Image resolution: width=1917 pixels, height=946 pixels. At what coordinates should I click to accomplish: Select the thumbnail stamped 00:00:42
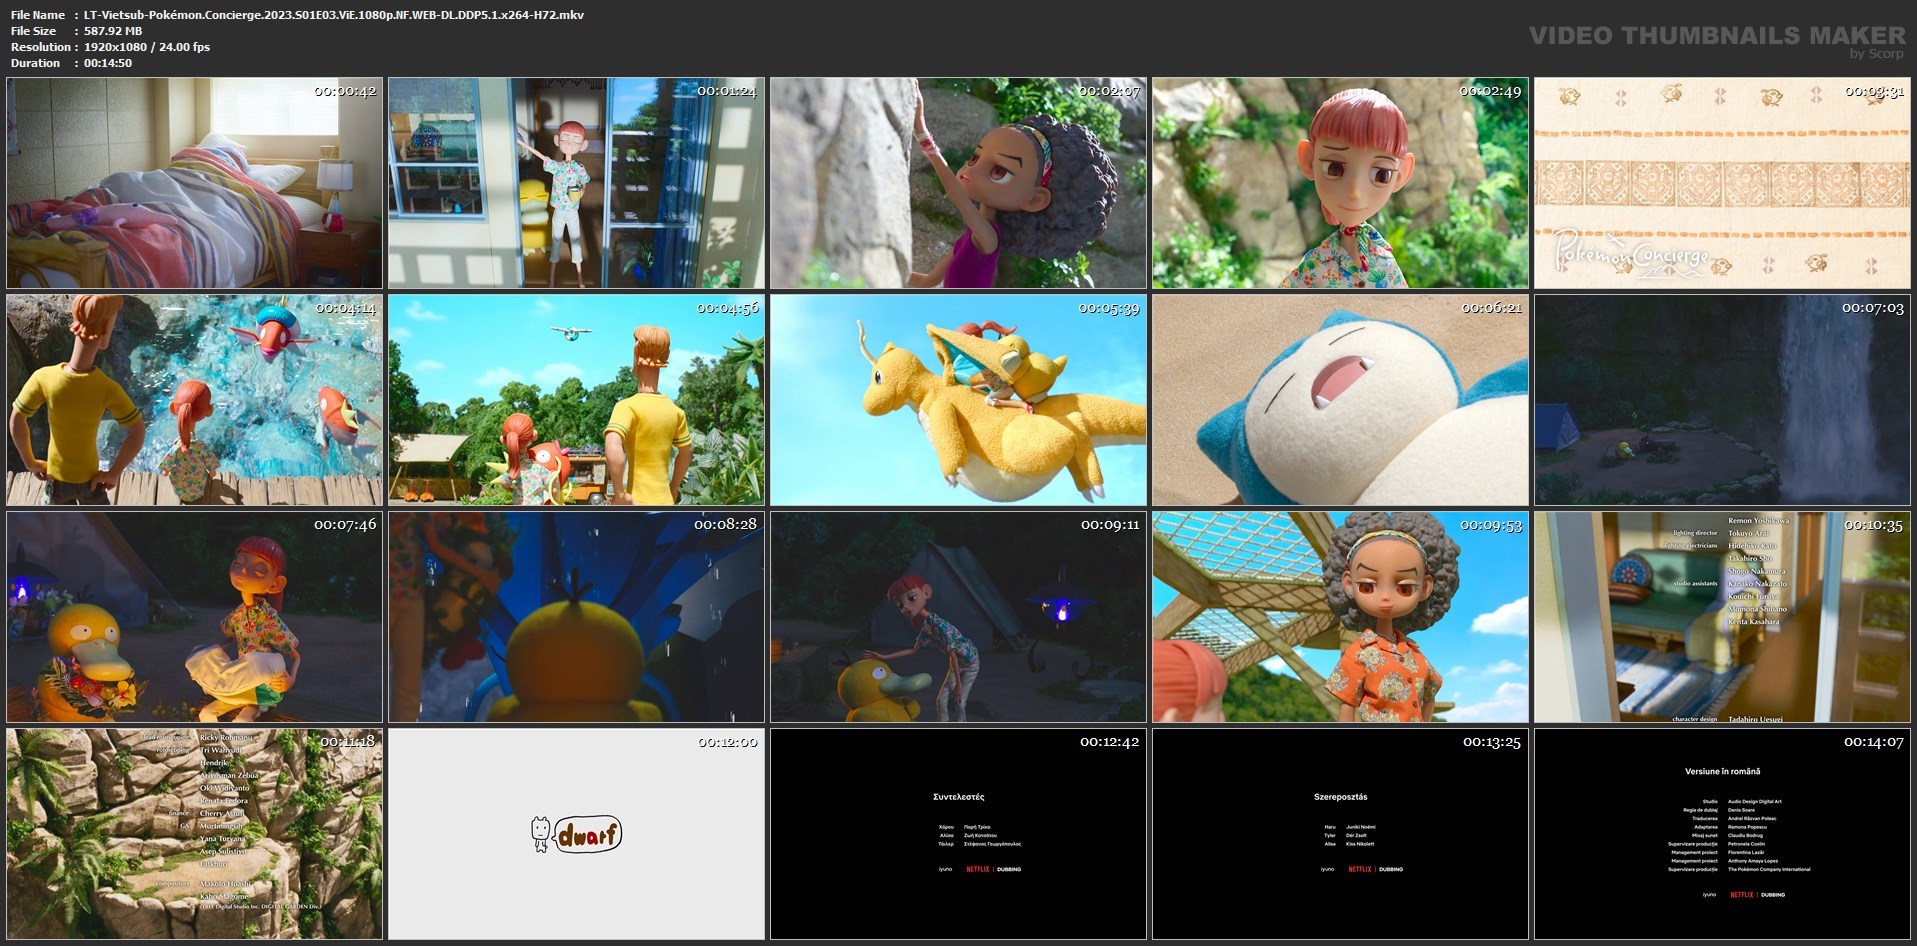[195, 183]
